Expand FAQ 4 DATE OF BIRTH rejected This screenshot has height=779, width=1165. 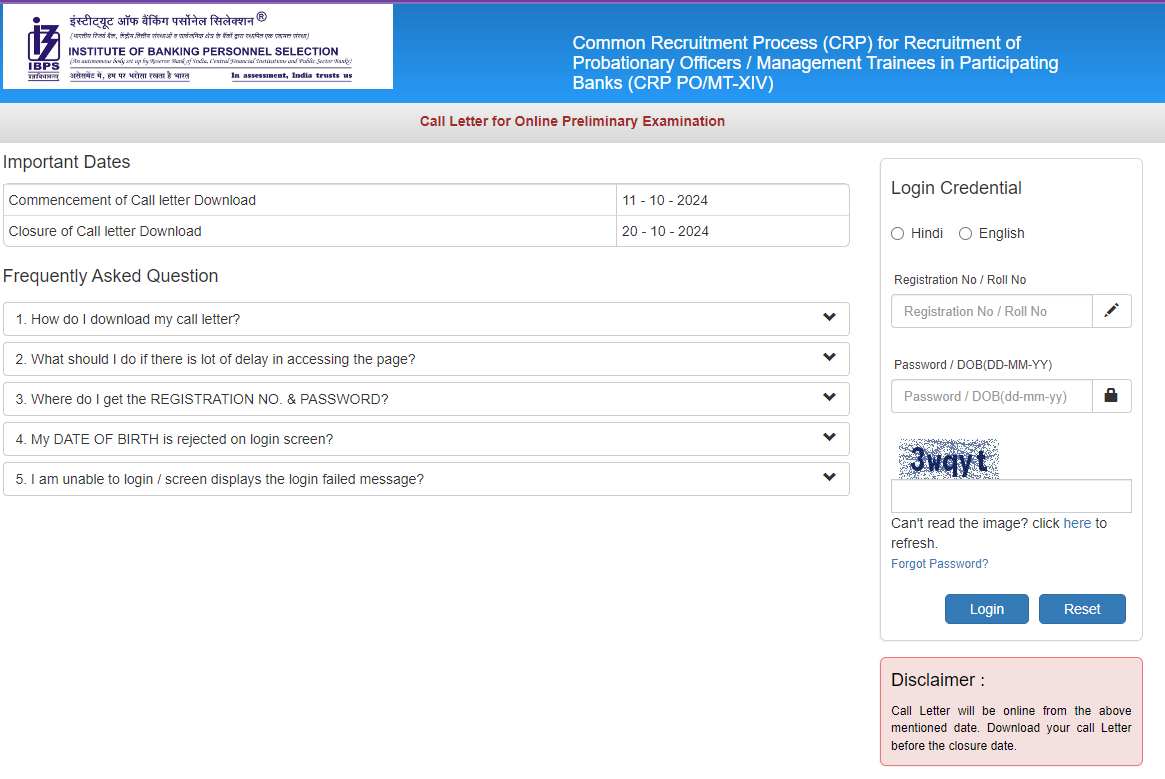(x=426, y=439)
